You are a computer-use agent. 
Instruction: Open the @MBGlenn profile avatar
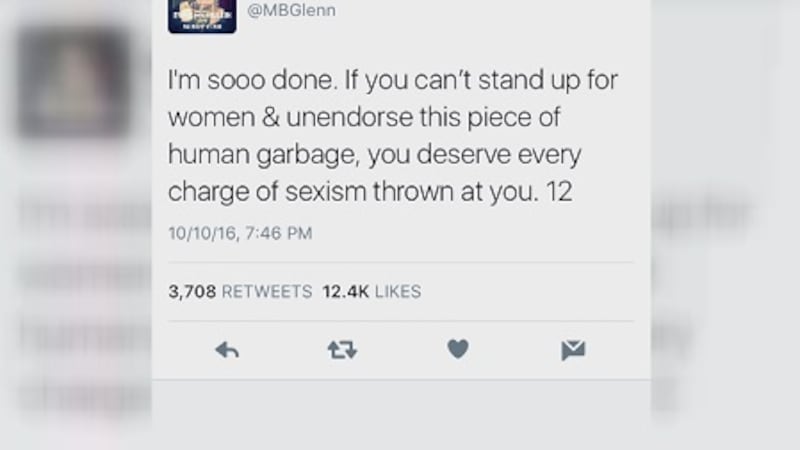202,16
